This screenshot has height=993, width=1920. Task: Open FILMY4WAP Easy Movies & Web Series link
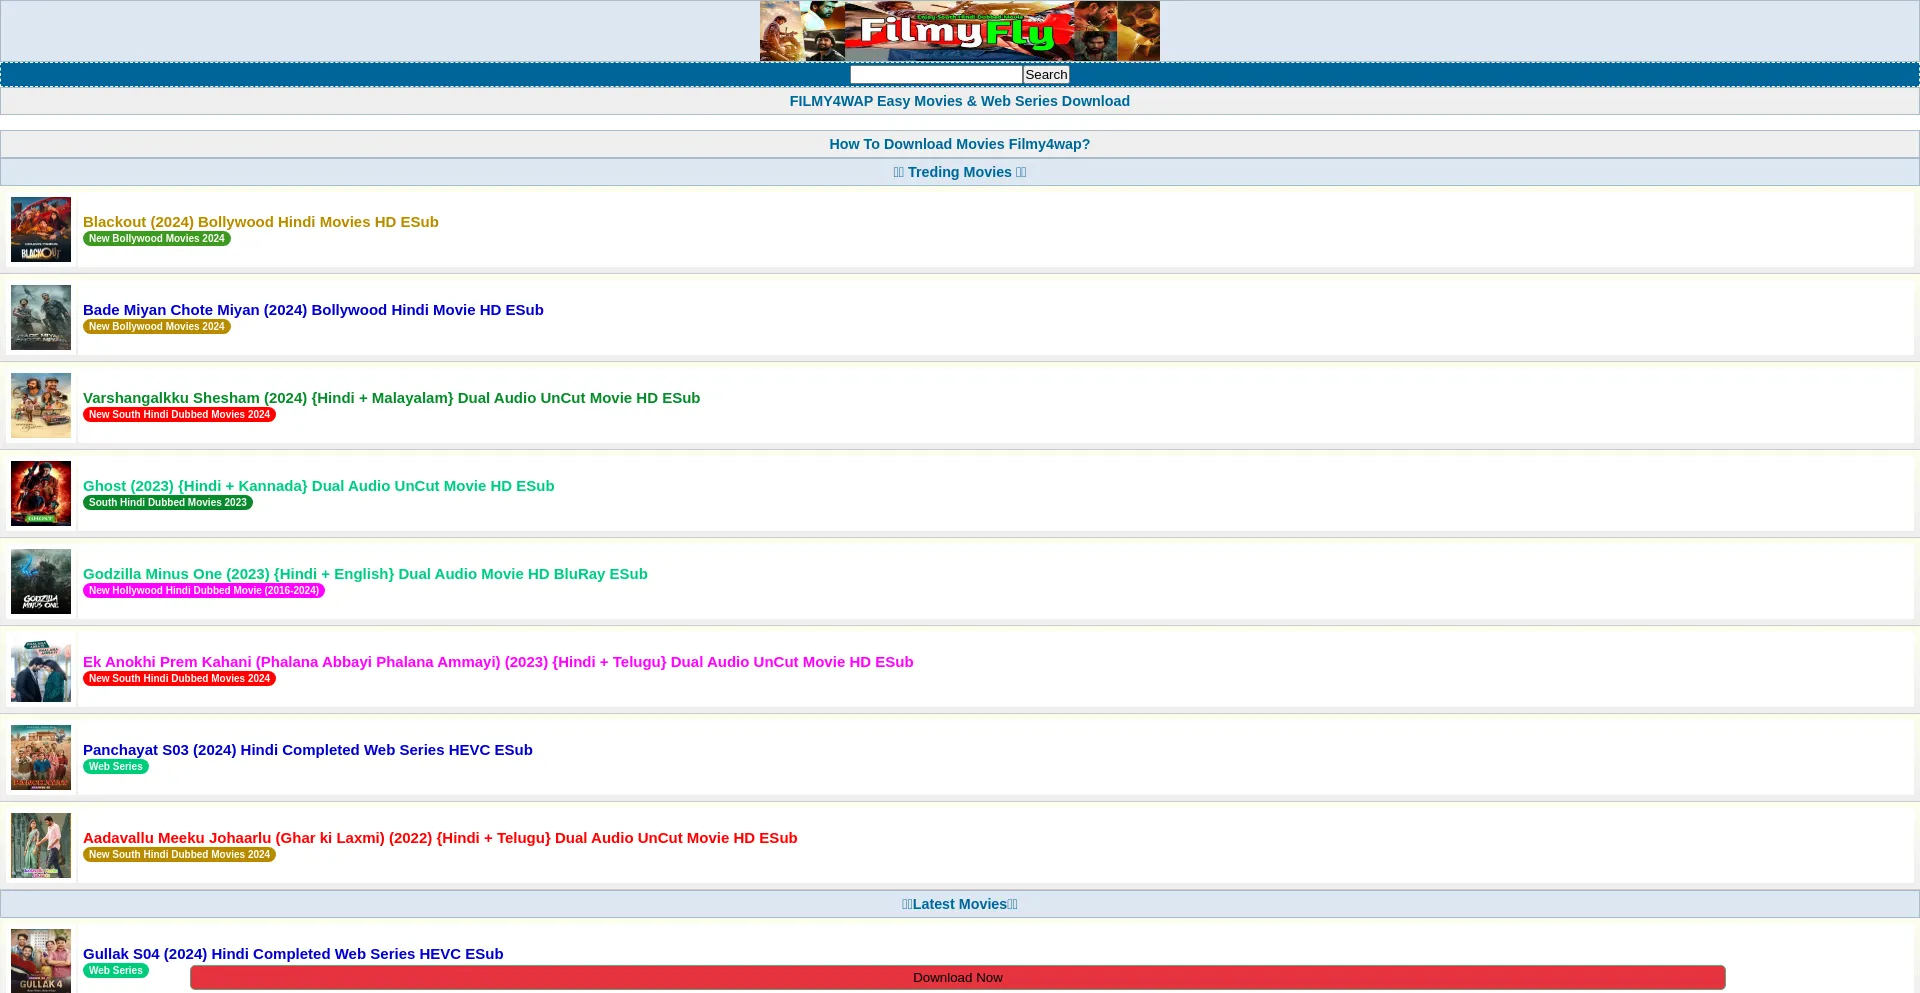959,101
